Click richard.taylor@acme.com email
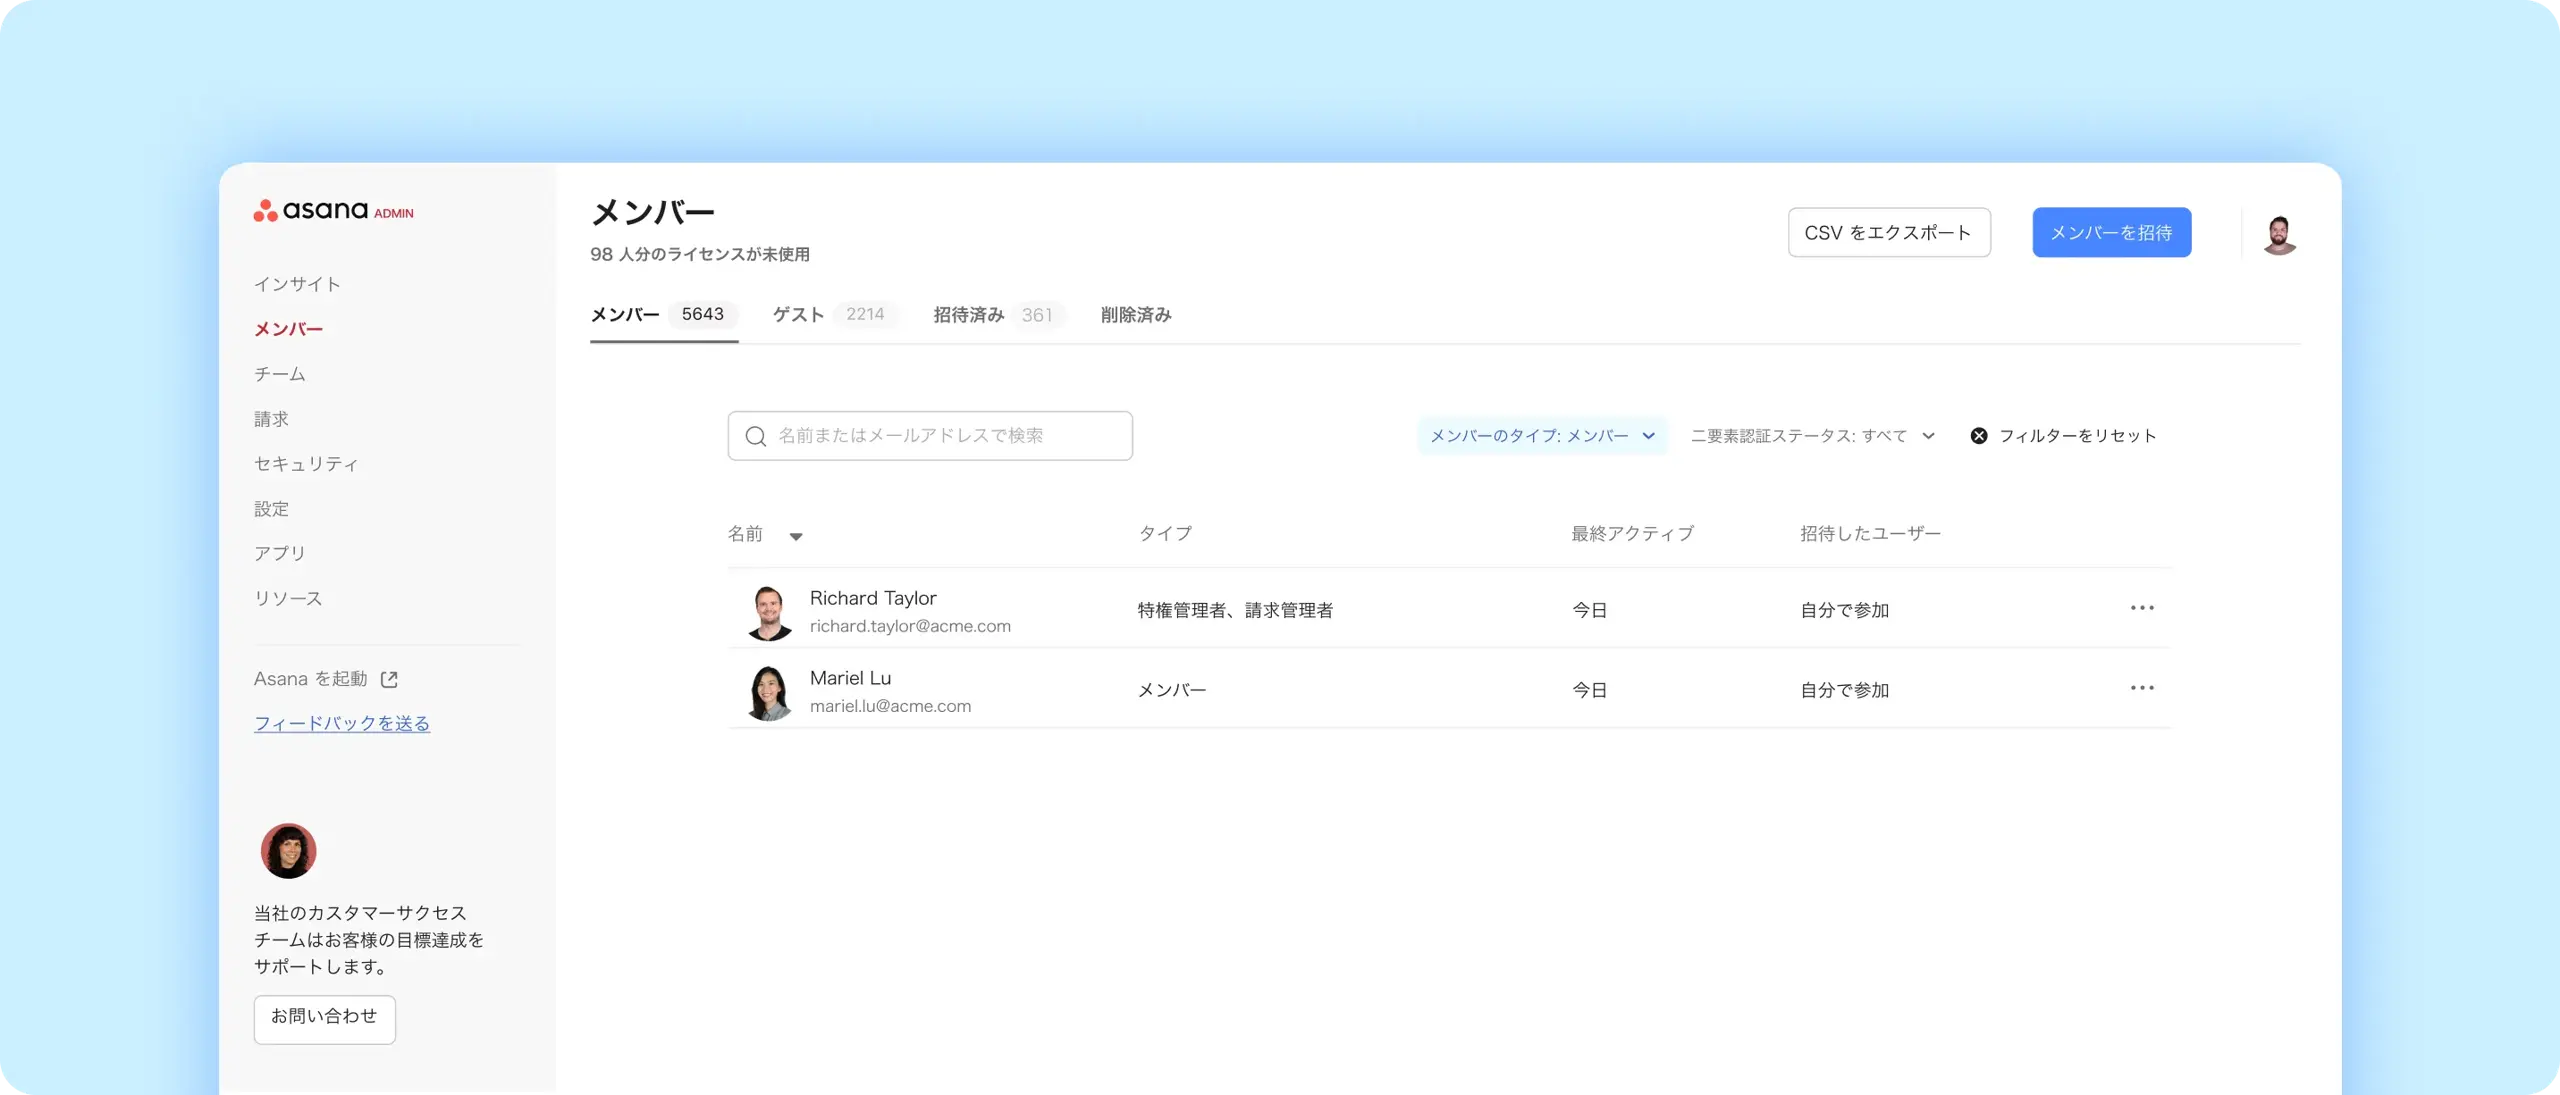The height and width of the screenshot is (1095, 2560). (x=910, y=626)
